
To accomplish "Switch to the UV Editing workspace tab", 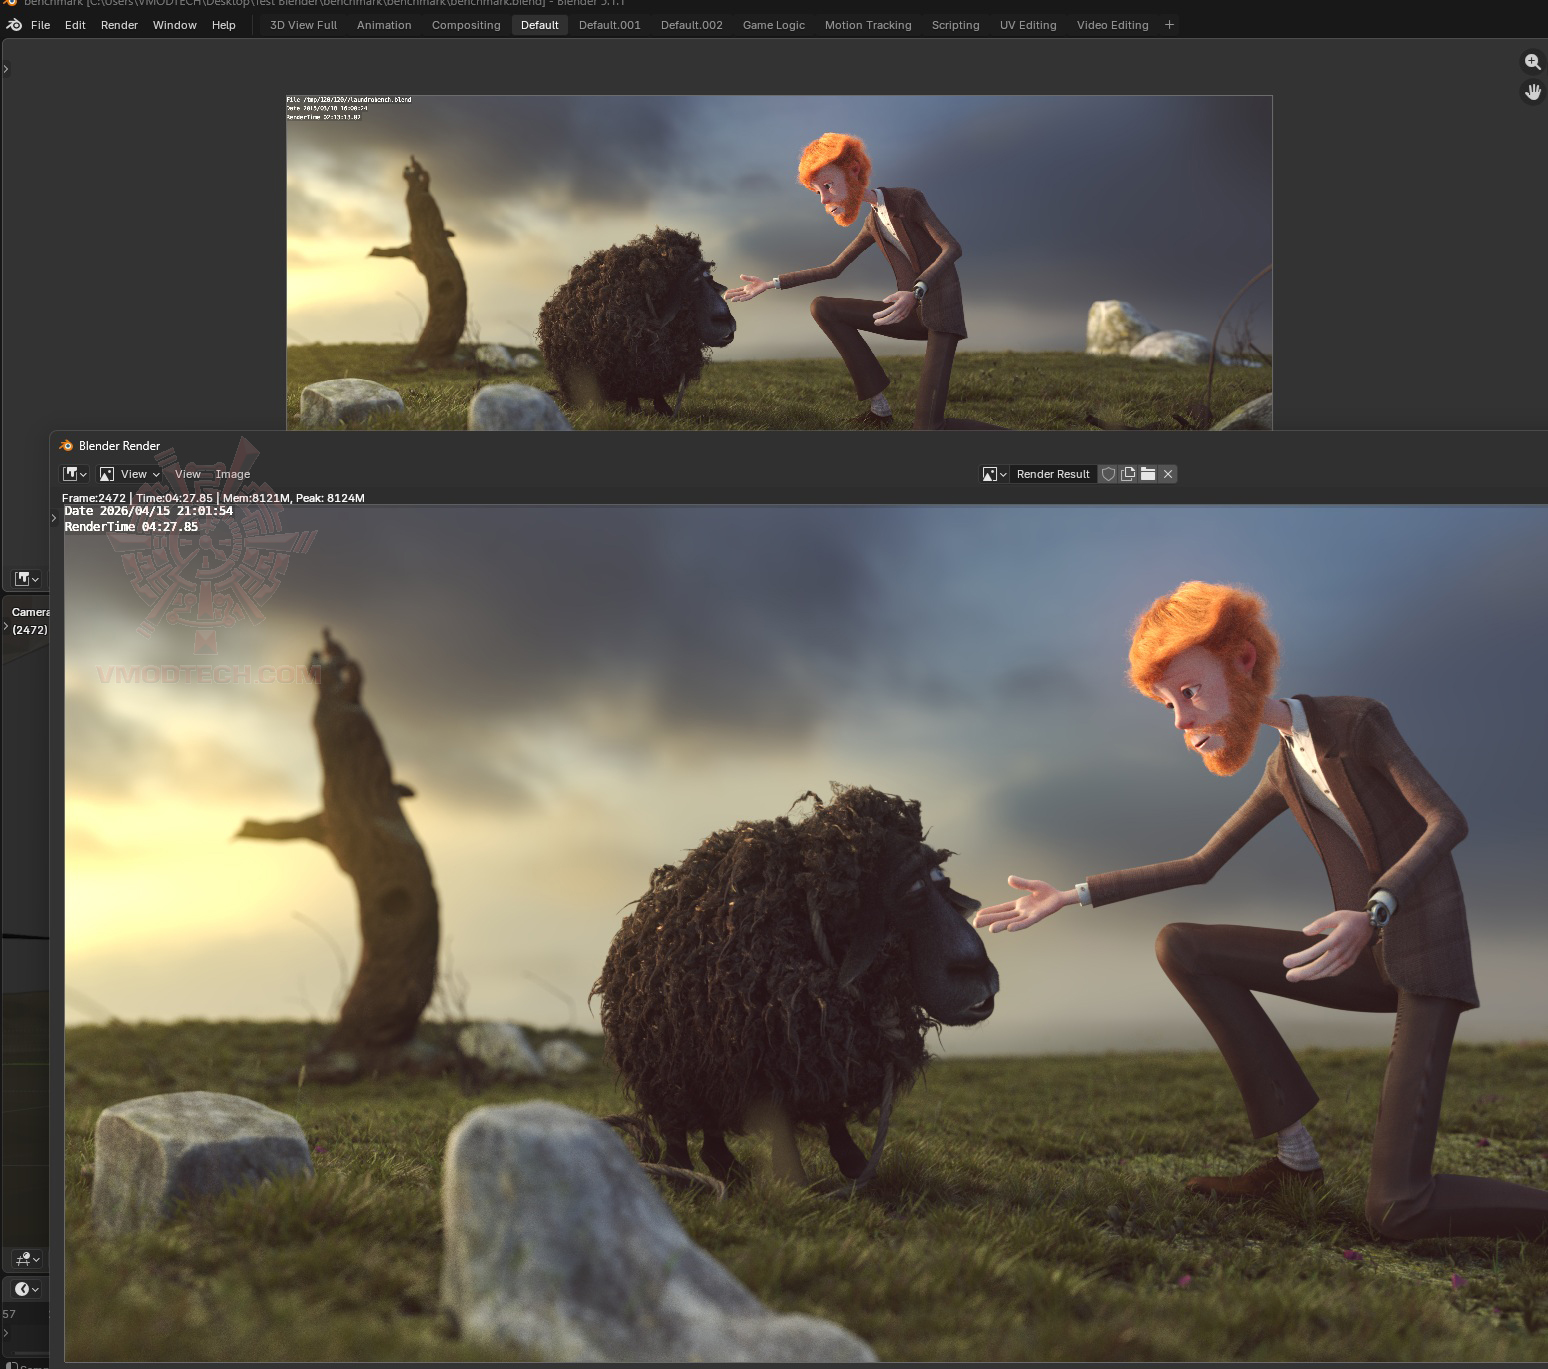I will [x=1028, y=25].
